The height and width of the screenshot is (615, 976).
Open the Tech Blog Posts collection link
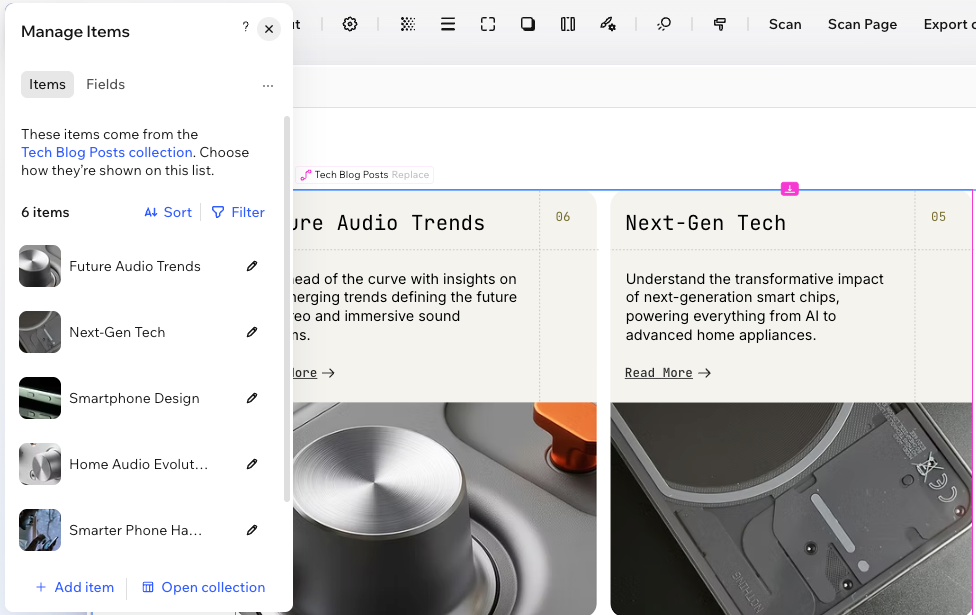[x=107, y=153]
